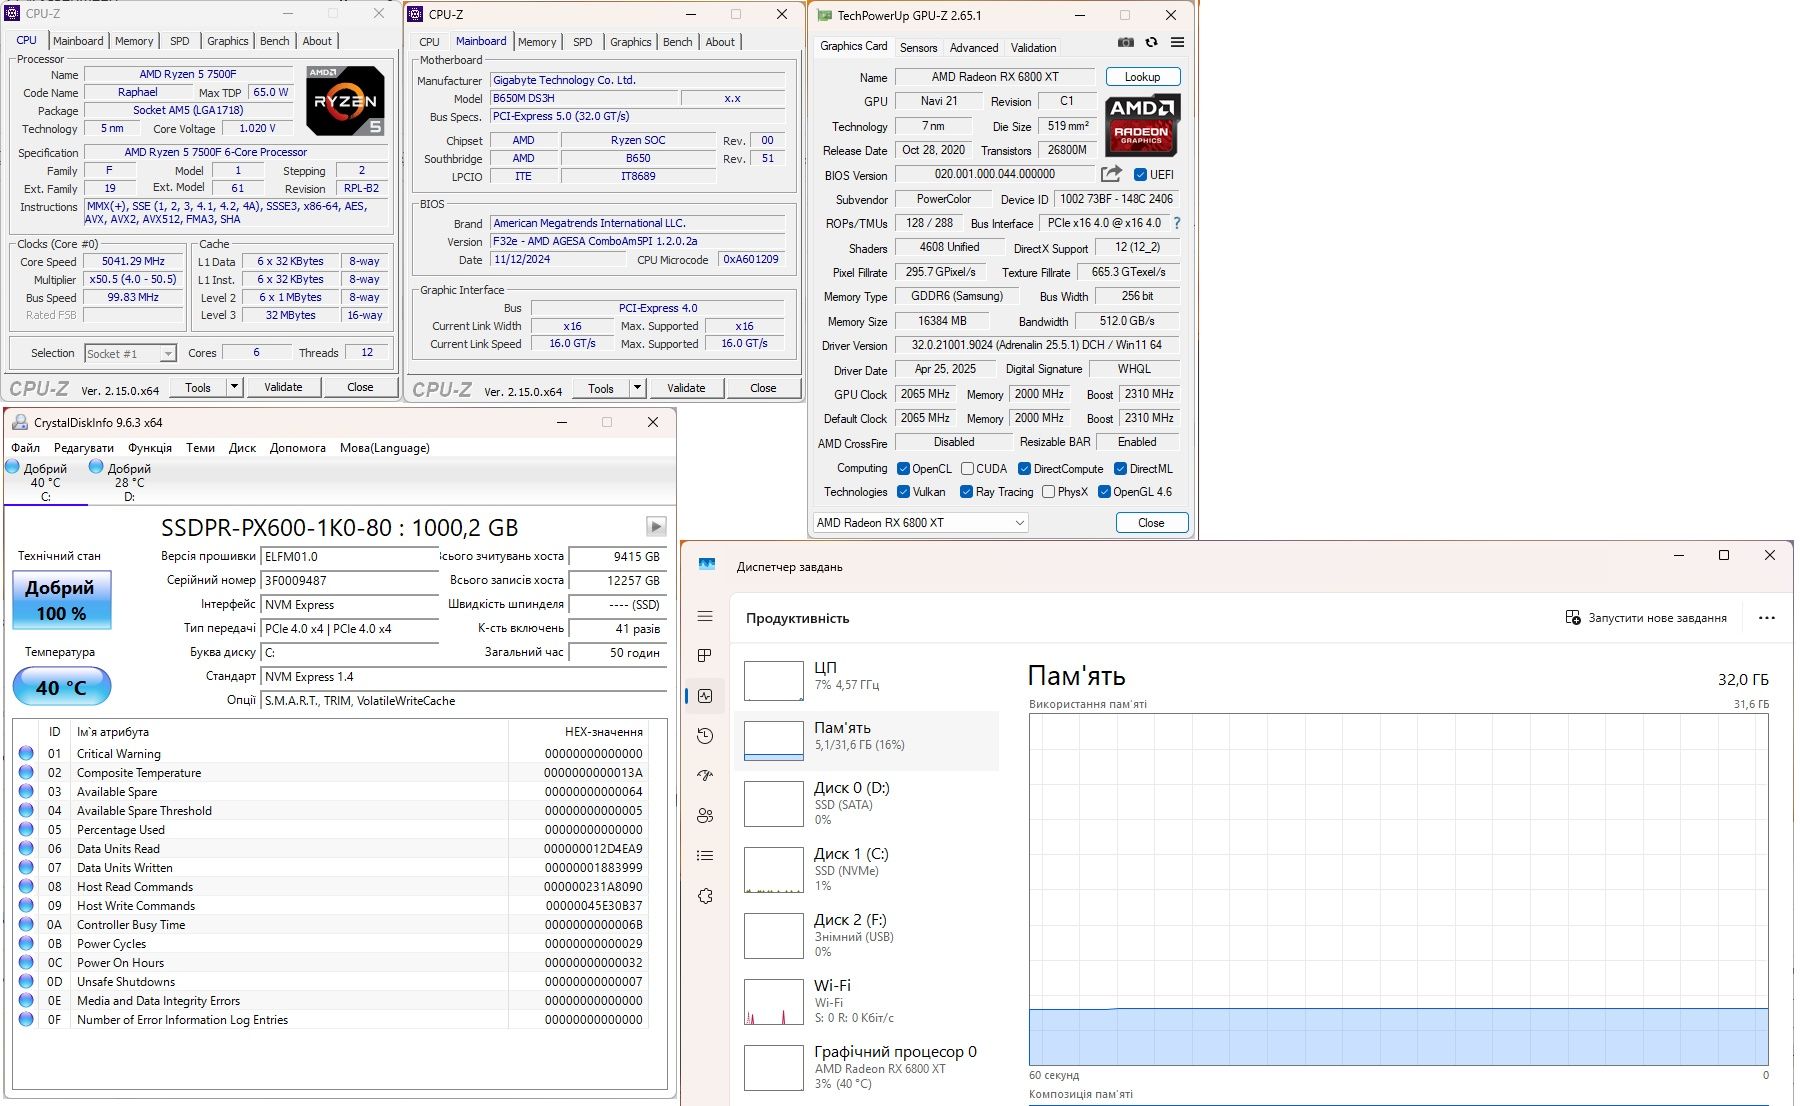Switch to Sensors tab in GPU-Z

click(918, 47)
